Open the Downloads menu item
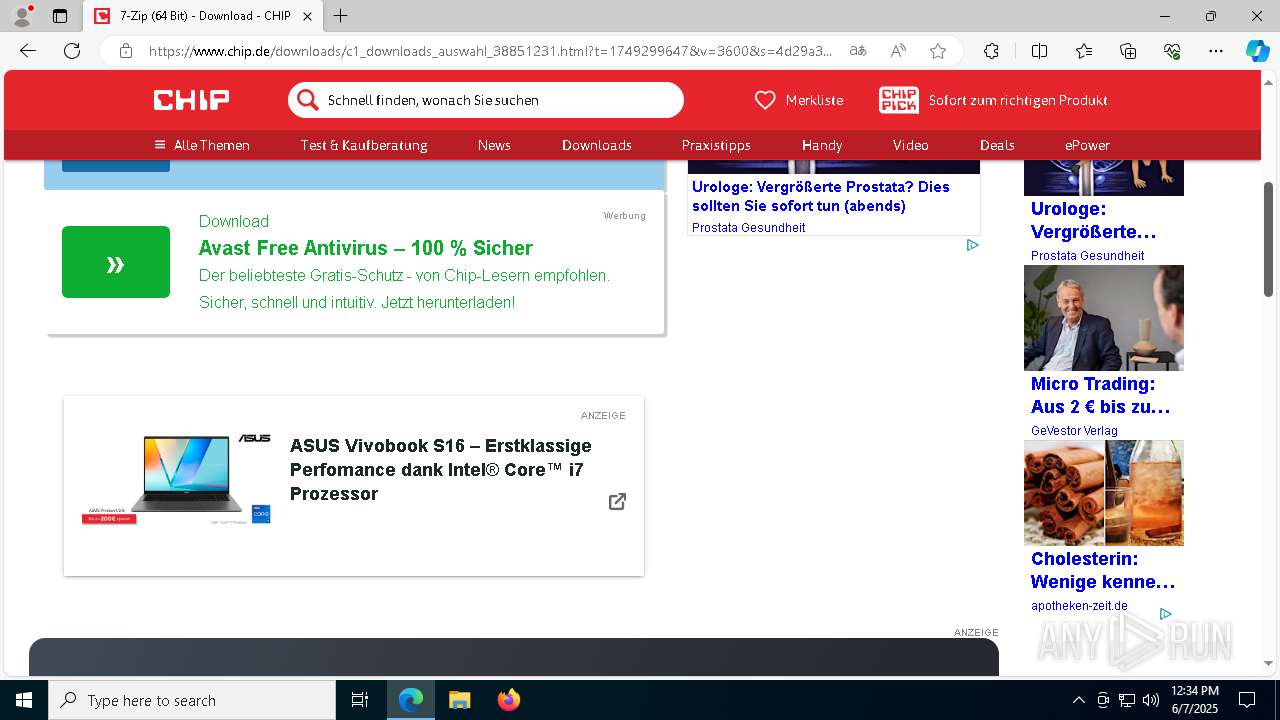The width and height of the screenshot is (1280, 720). point(597,145)
